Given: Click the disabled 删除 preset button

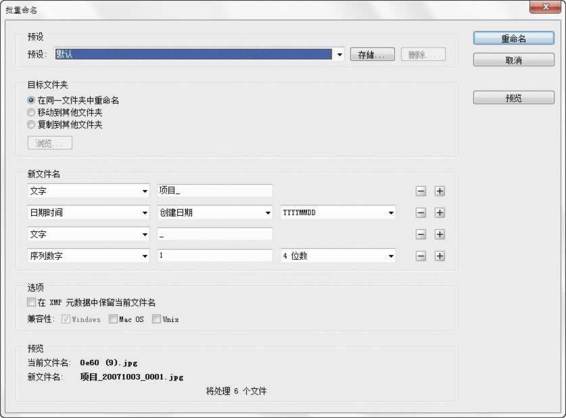Looking at the screenshot, I should point(423,55).
